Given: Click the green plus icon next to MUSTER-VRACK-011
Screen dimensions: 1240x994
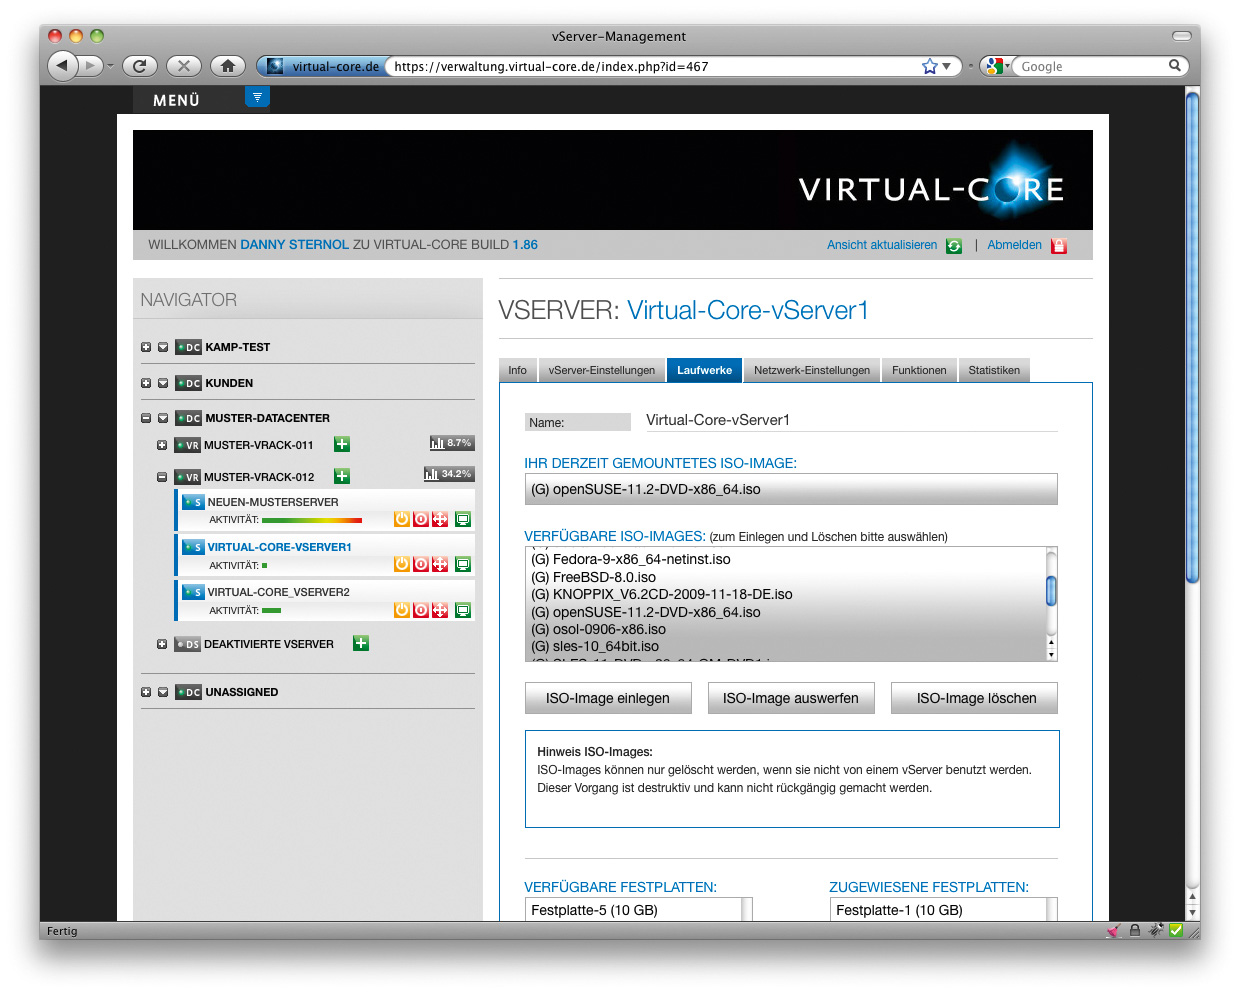Looking at the screenshot, I should click(341, 443).
